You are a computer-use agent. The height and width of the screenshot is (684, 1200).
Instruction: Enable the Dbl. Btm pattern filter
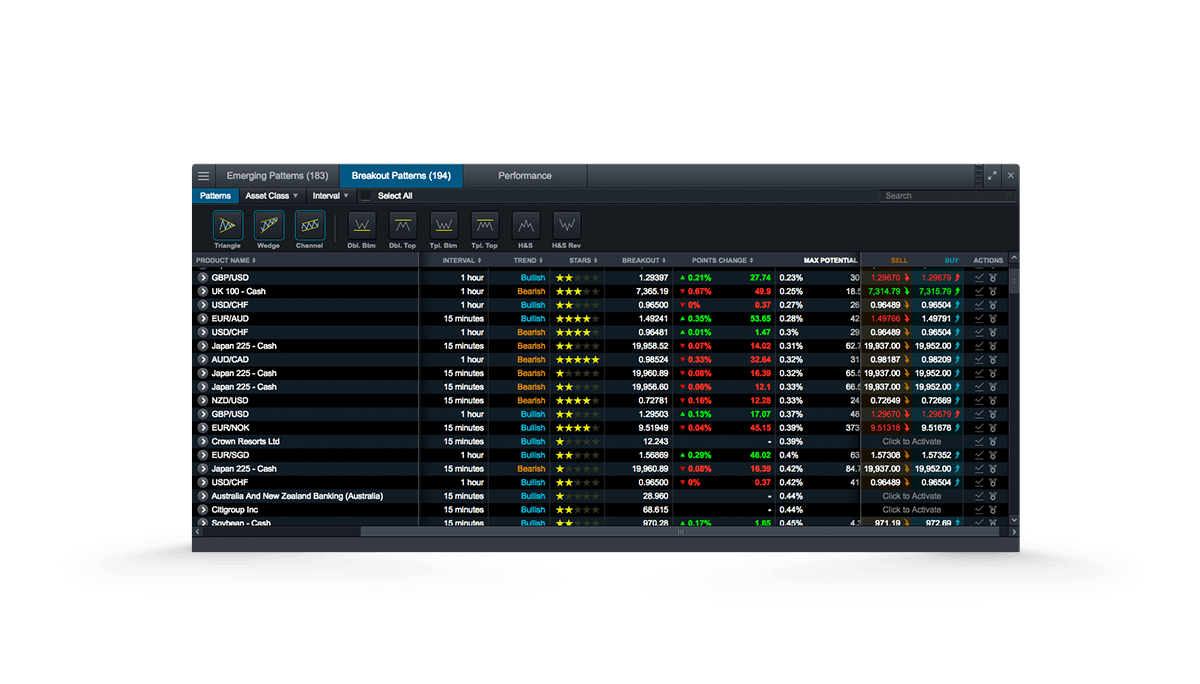[x=361, y=225]
